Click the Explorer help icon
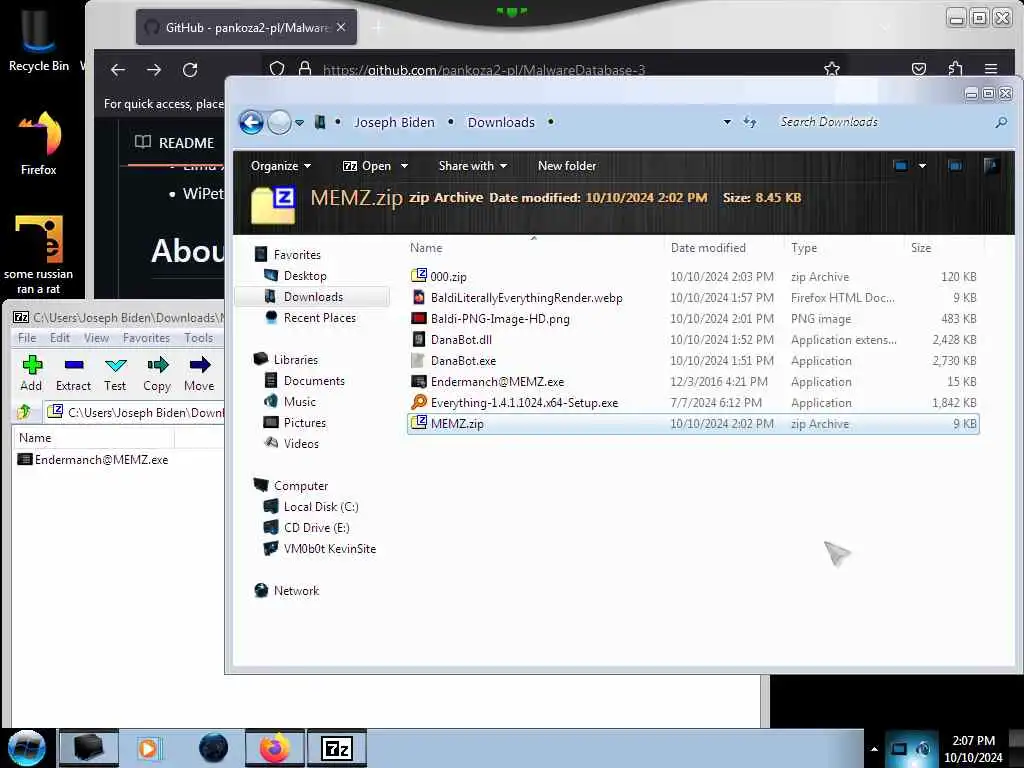 991,166
